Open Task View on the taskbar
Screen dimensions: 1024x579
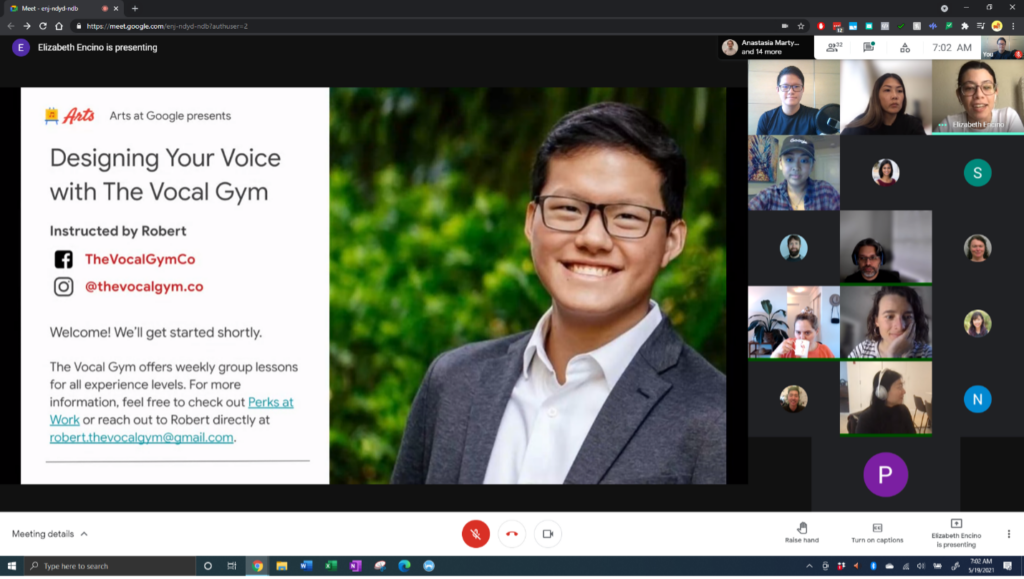pyautogui.click(x=232, y=566)
